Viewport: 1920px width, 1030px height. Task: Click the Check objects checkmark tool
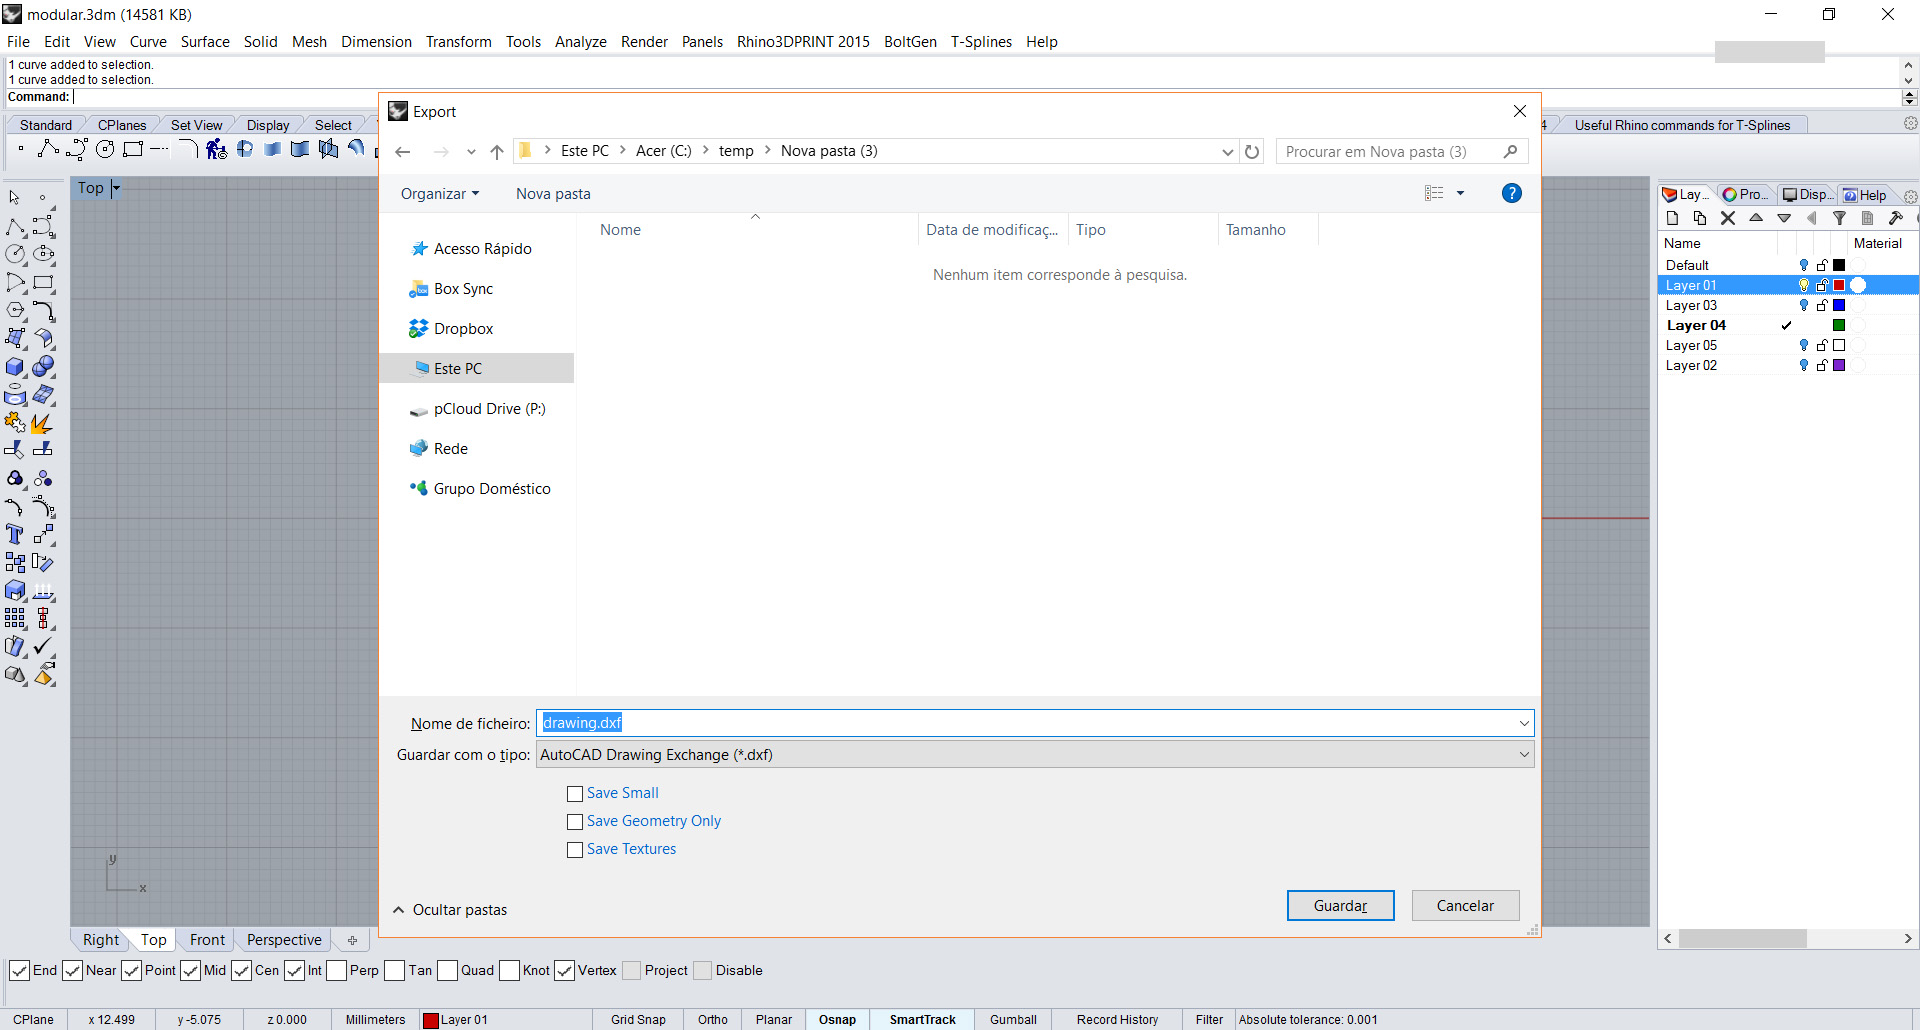[x=44, y=647]
